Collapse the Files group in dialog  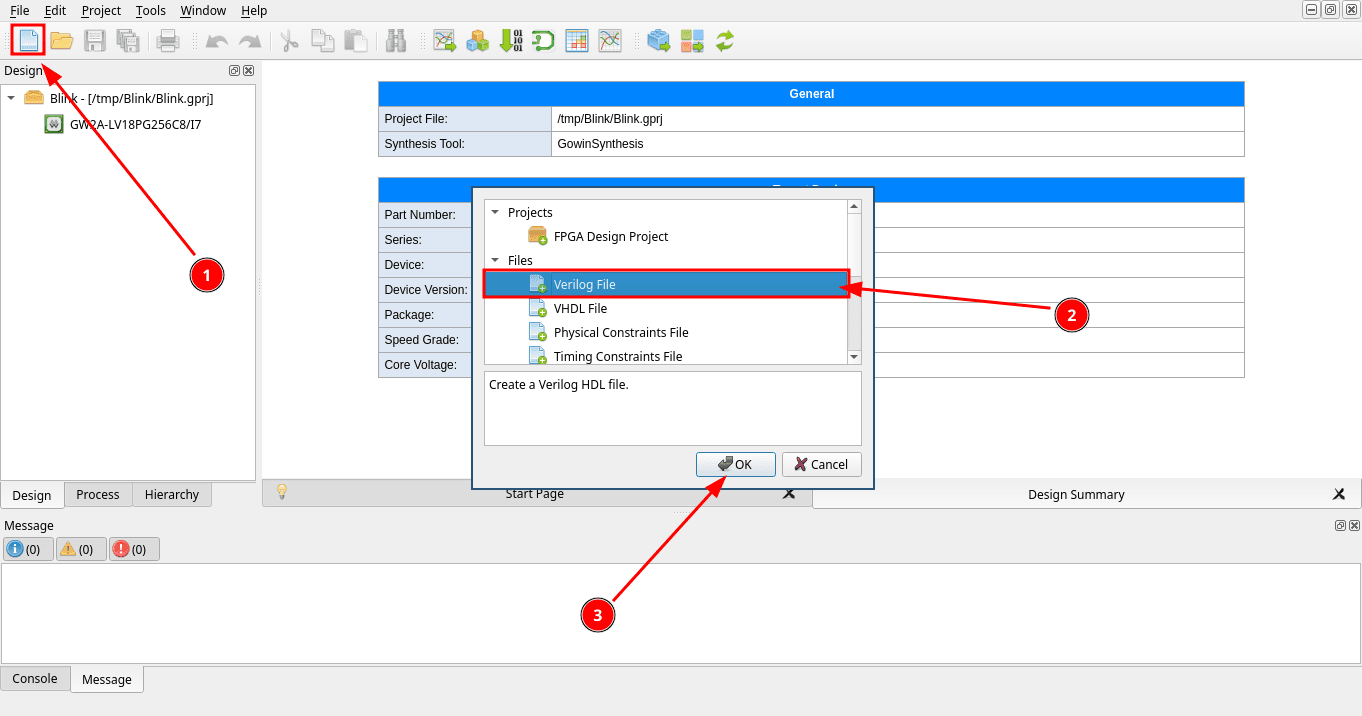494,260
